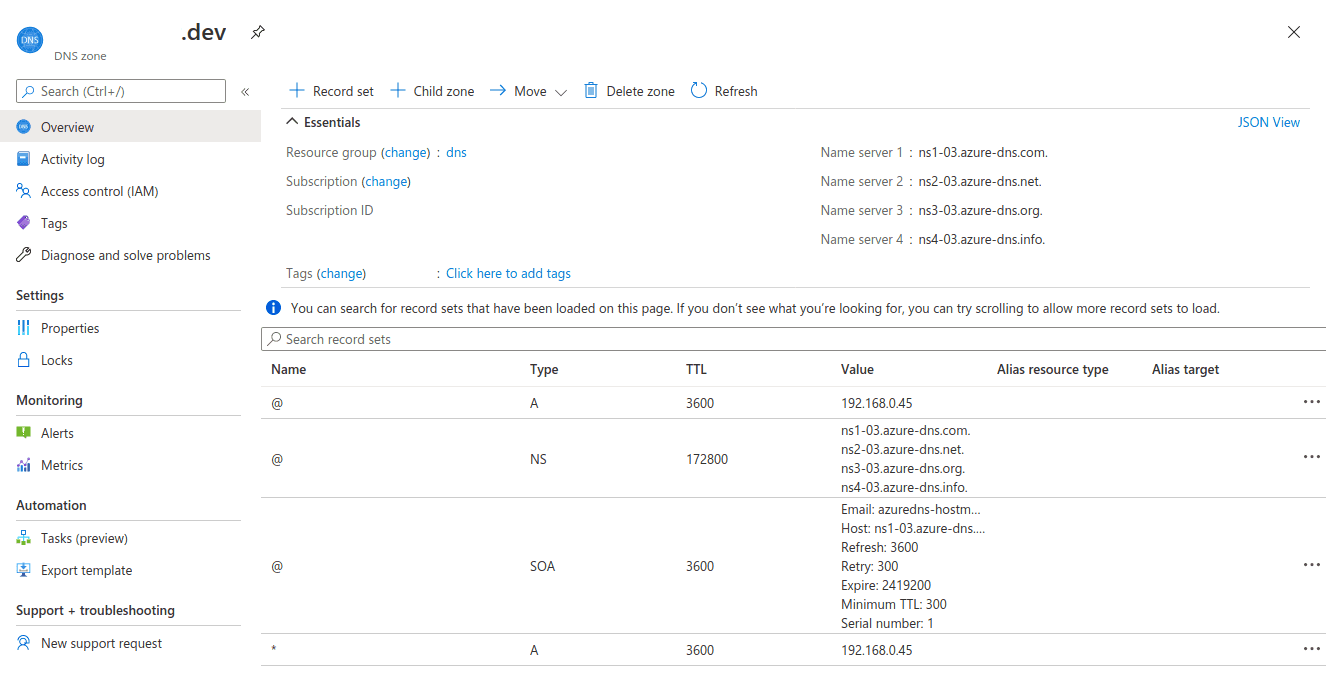The height and width of the screenshot is (695, 1326).
Task: Select the wildcard * record name
Action: 274,650
